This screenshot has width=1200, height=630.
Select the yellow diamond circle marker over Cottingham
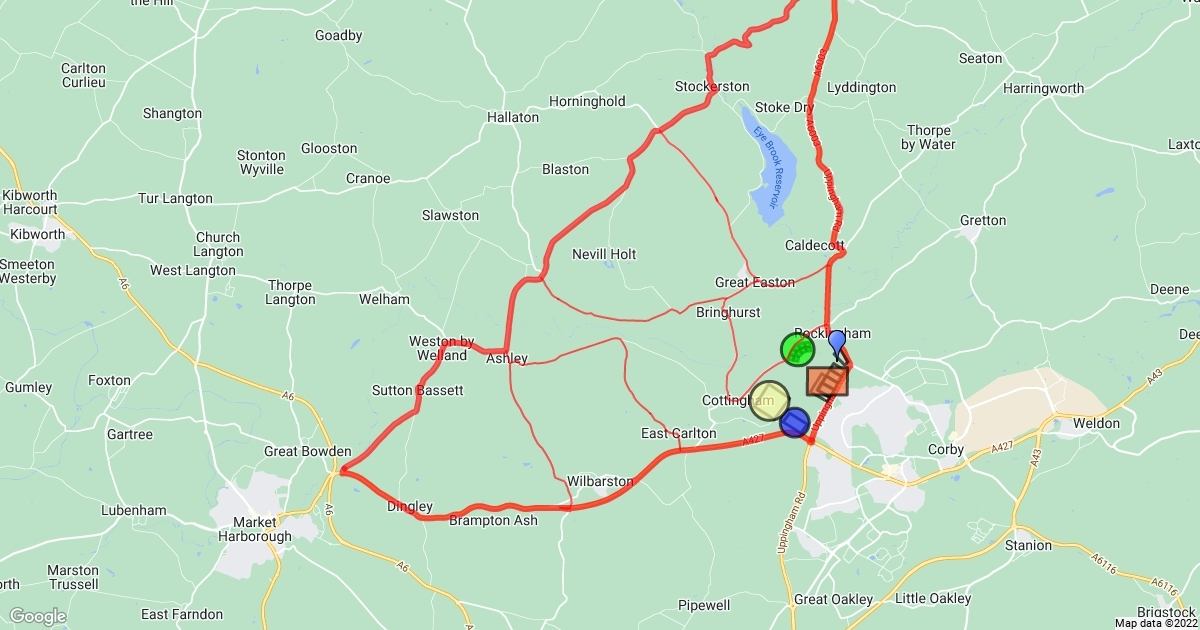(x=769, y=401)
